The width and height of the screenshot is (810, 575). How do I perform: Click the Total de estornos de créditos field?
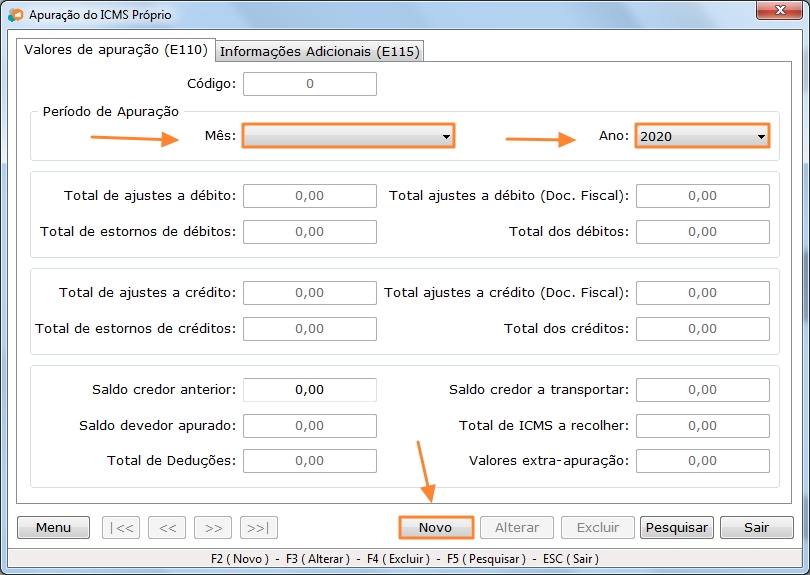310,329
